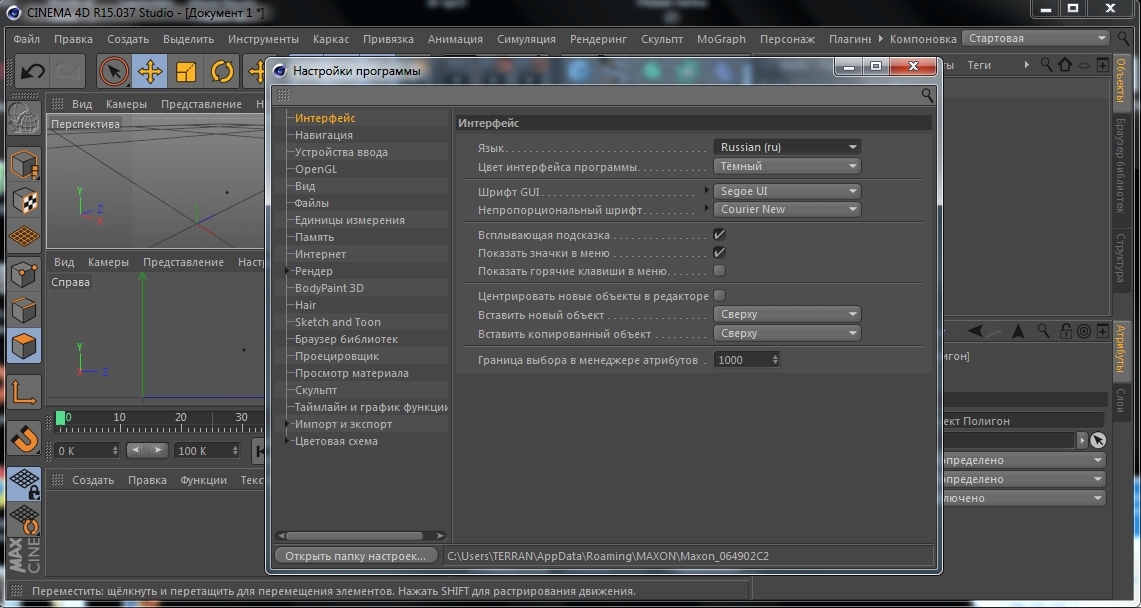This screenshot has height=608, width=1141.
Task: Open the Стартовая layout dropdown
Action: (x=1036, y=39)
